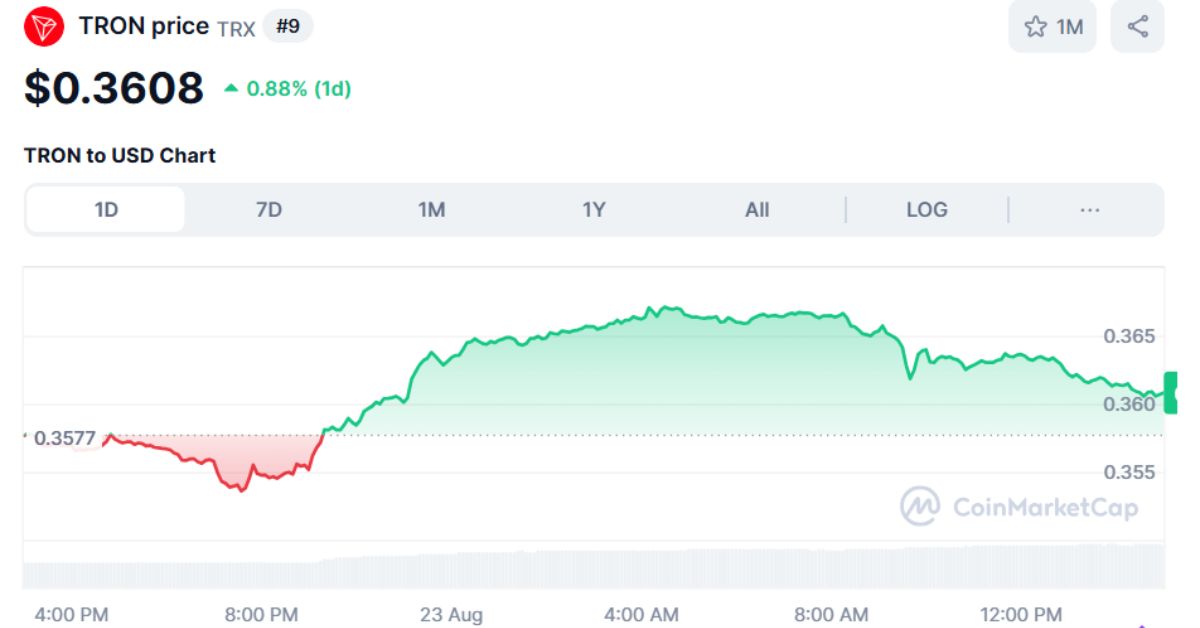Click the green current price marker on chart edge
The image size is (1200, 628).
tap(1171, 392)
